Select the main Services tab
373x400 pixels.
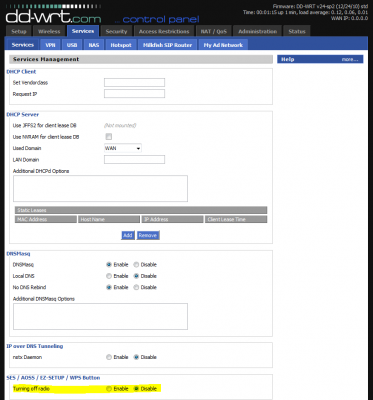[x=83, y=31]
